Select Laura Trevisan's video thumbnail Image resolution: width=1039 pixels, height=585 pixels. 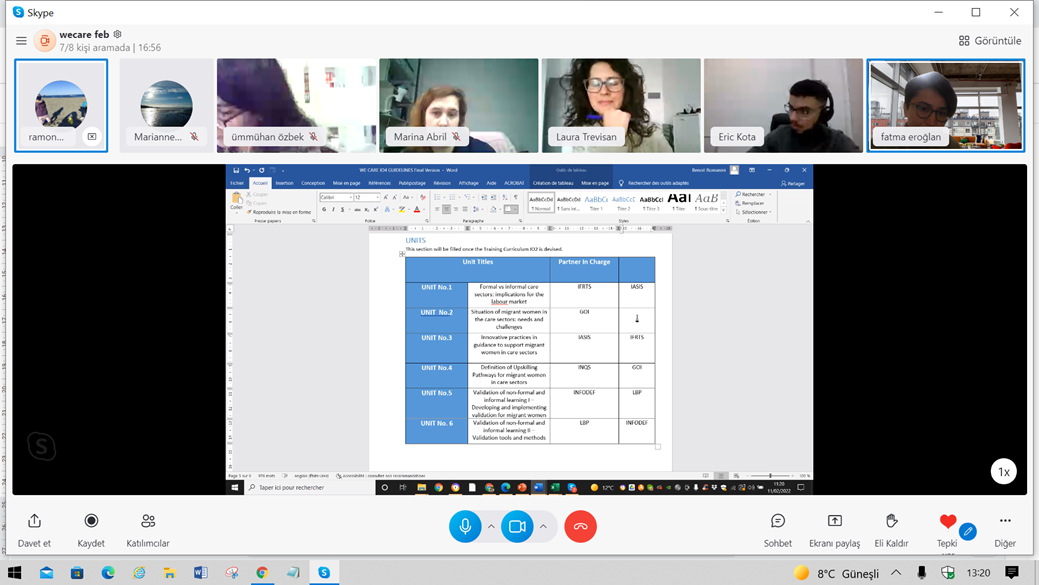[621, 105]
